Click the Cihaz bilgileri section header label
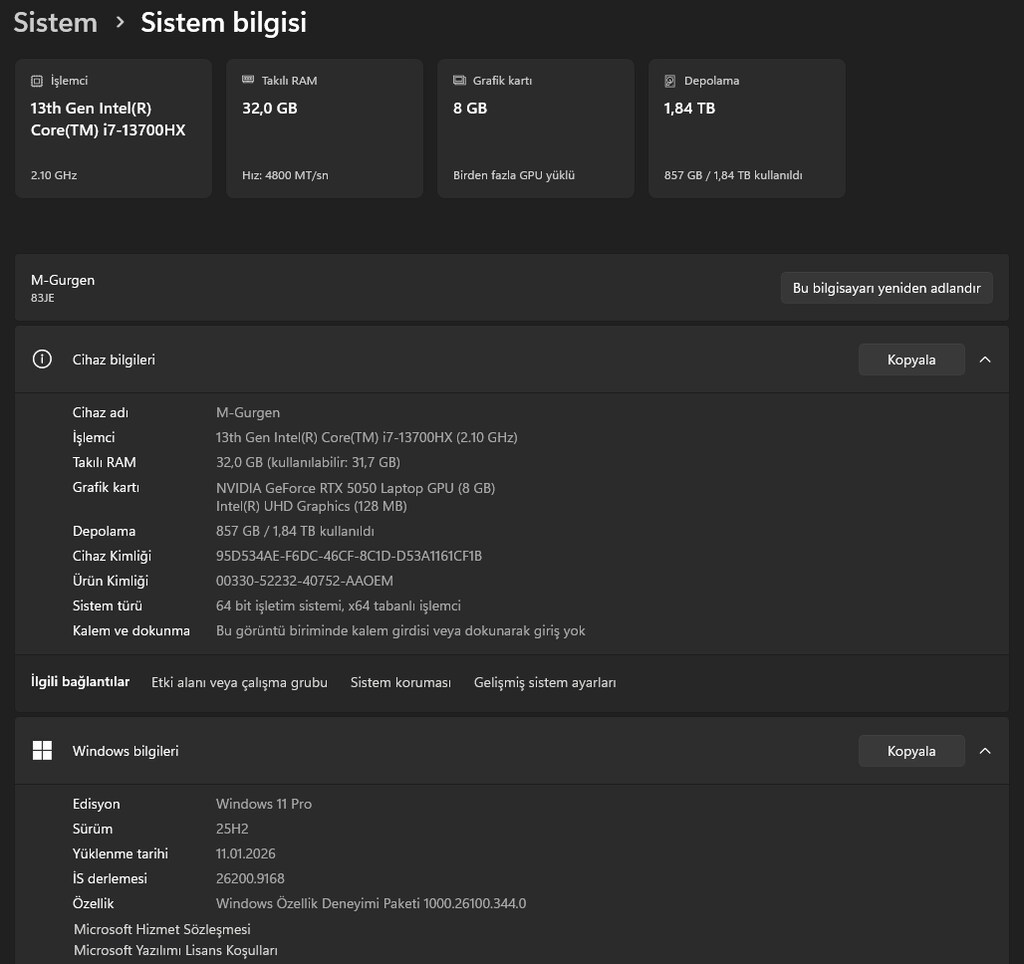 [x=114, y=360]
